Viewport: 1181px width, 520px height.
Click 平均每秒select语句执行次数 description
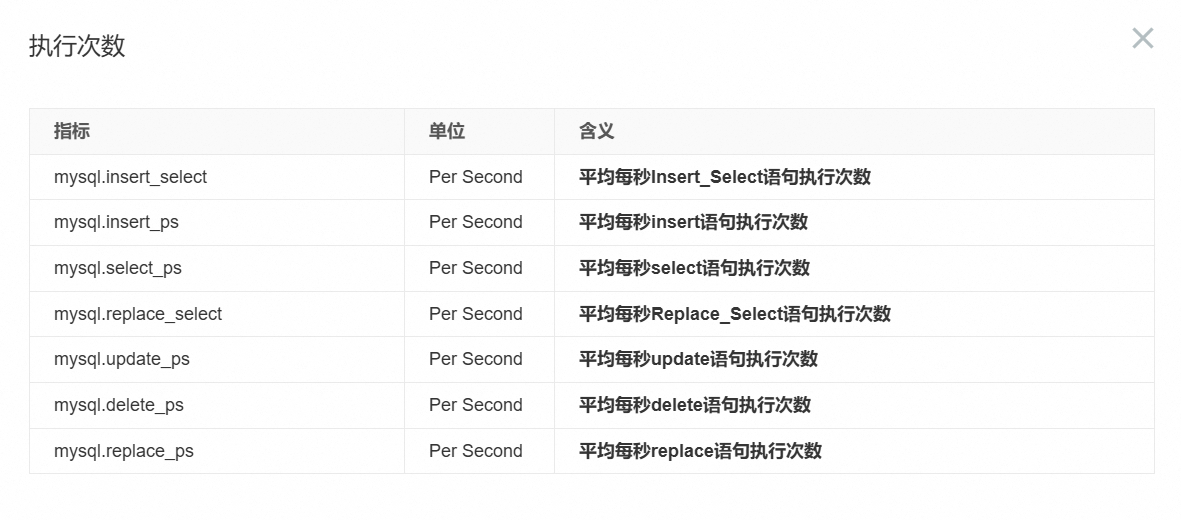click(694, 268)
